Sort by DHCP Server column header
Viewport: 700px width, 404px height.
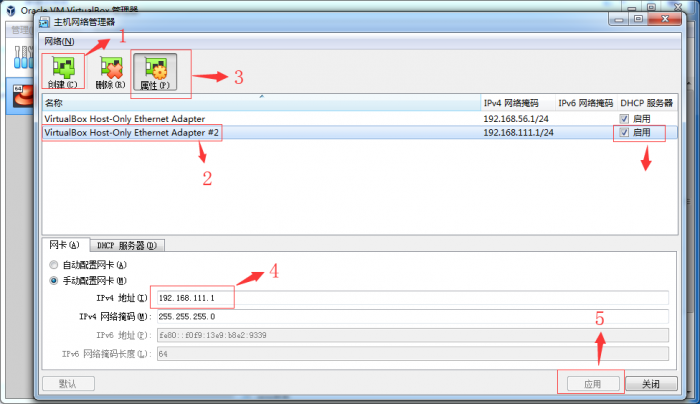(647, 103)
